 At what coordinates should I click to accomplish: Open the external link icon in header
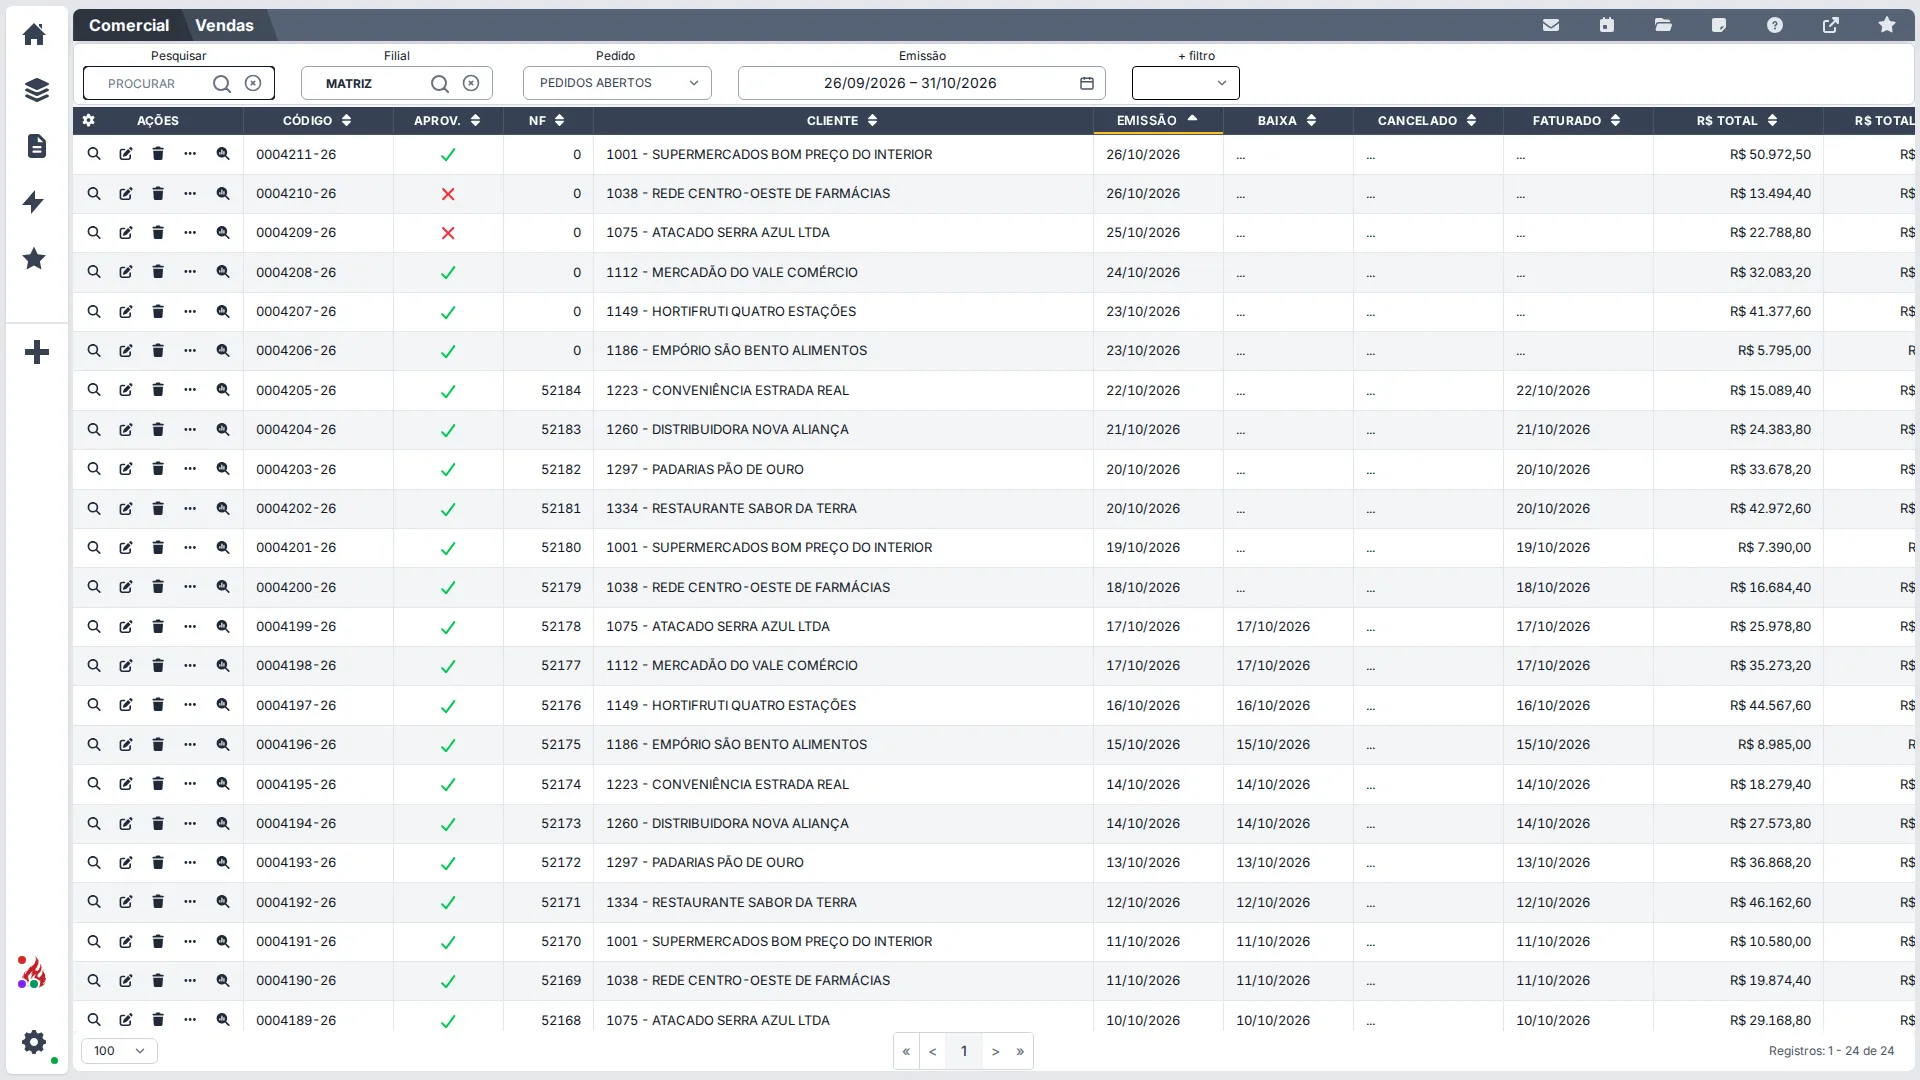(x=1831, y=25)
